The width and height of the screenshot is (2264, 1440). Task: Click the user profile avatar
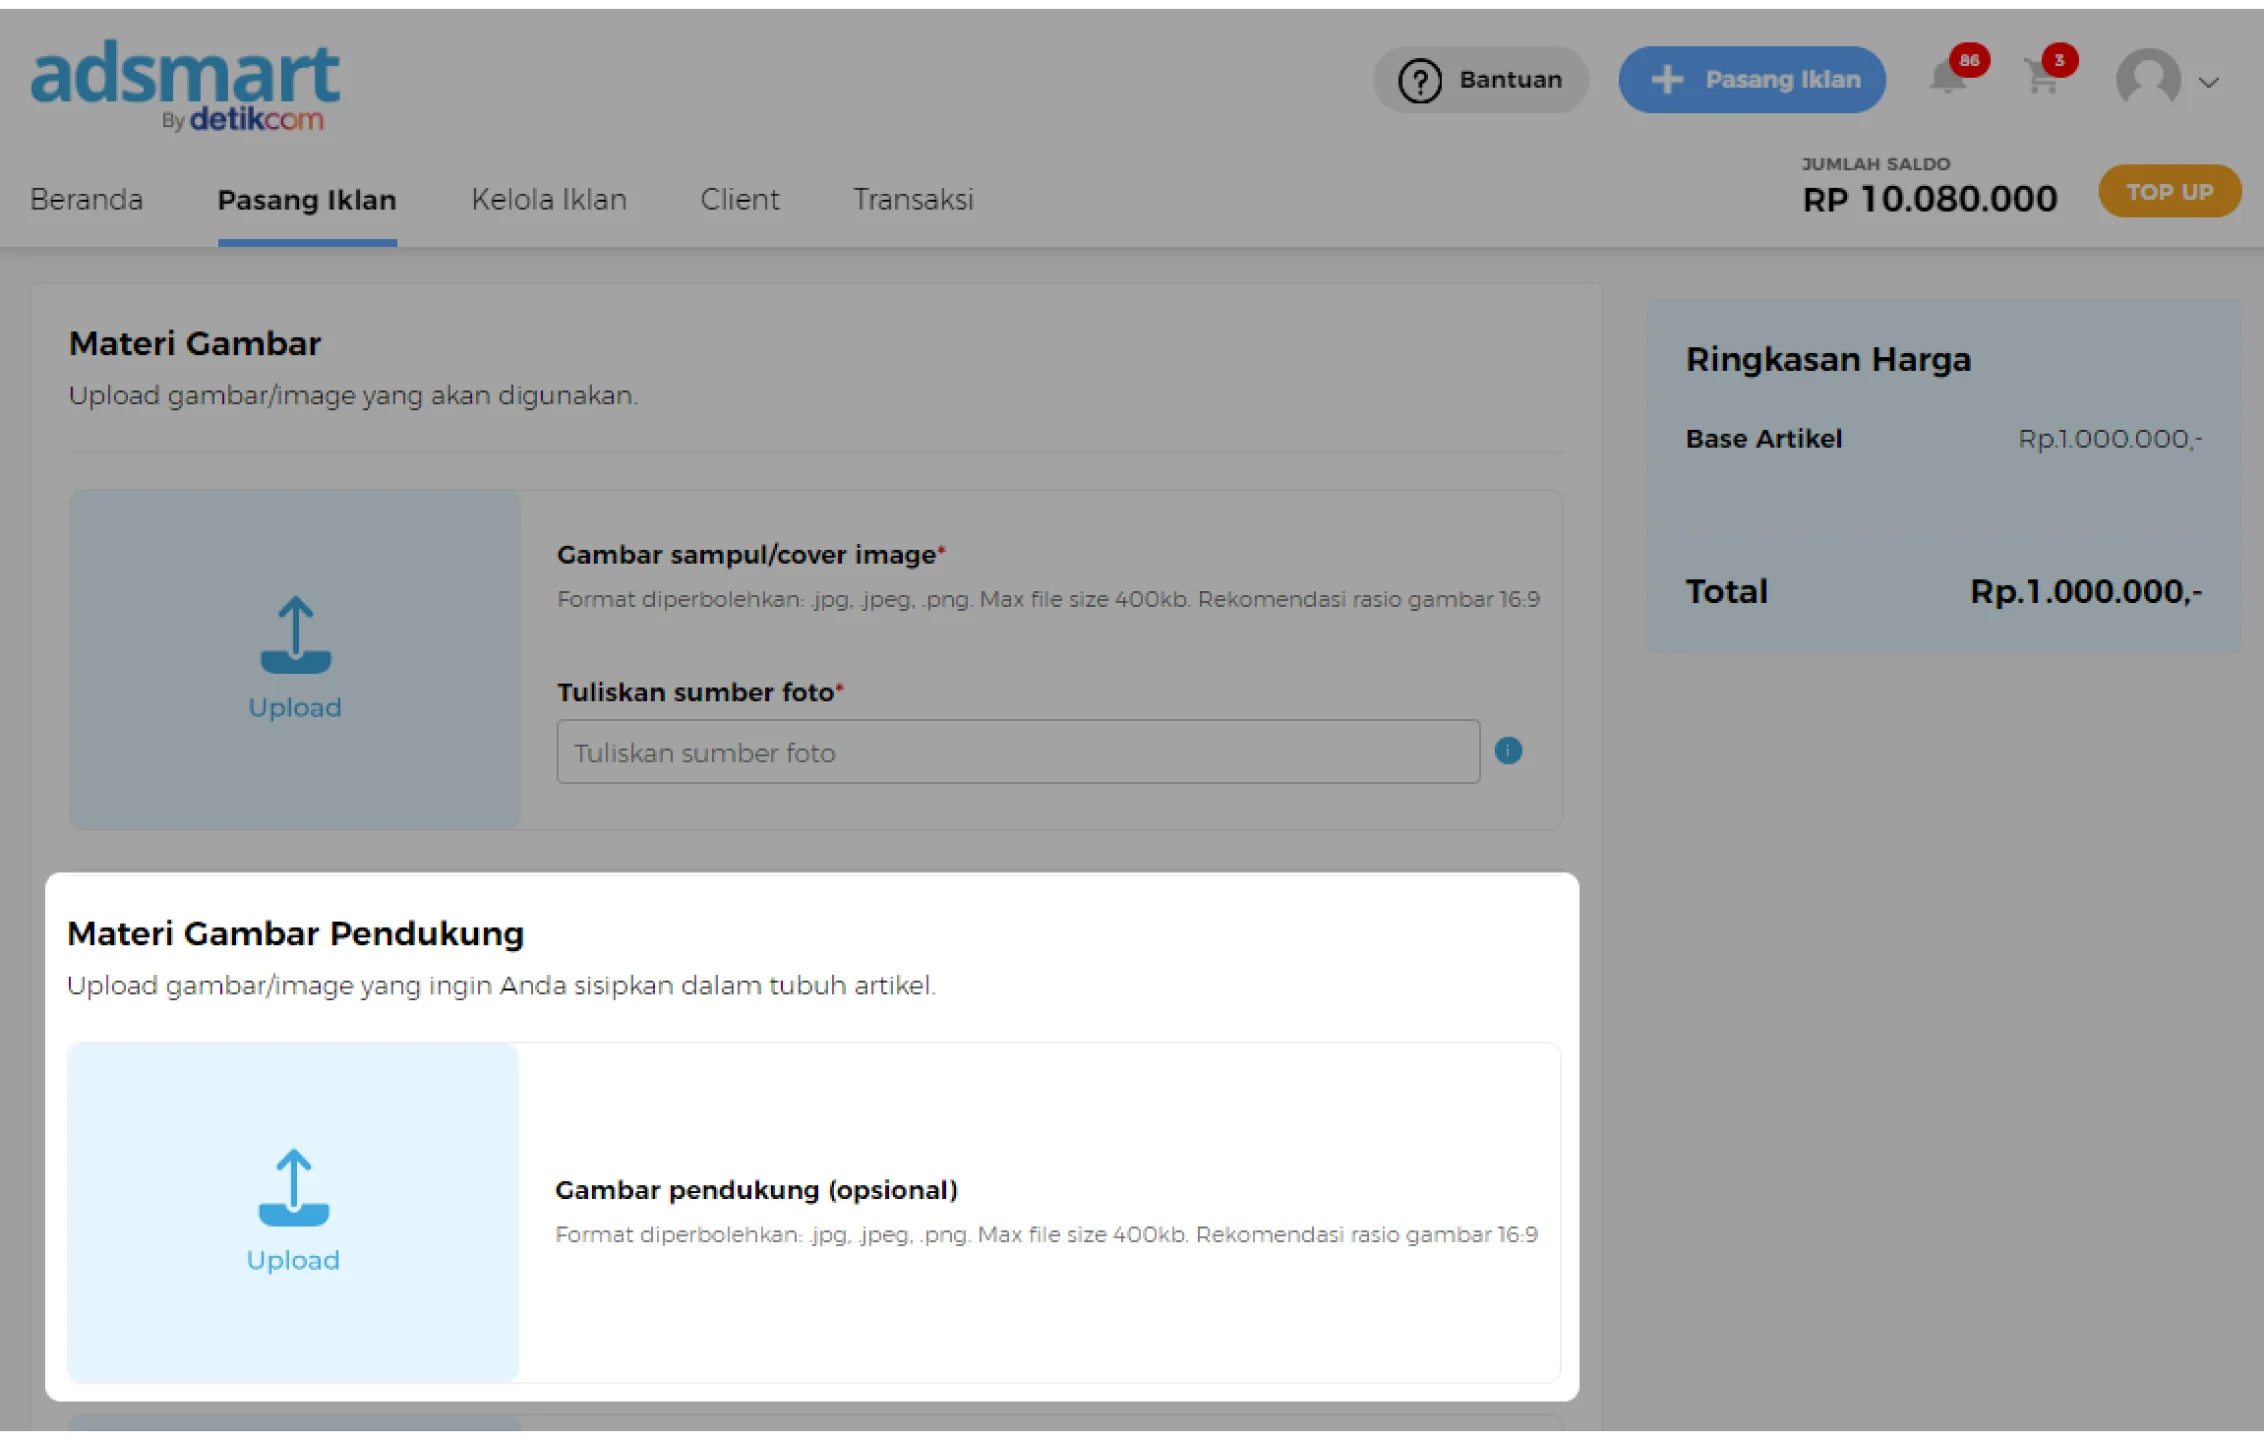click(2148, 79)
